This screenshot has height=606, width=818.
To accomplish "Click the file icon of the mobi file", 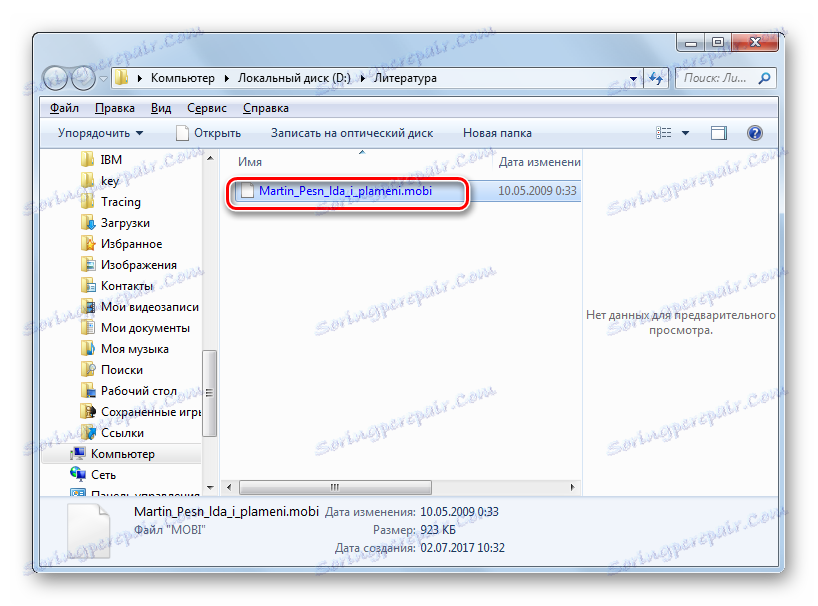I will pyautogui.click(x=247, y=191).
